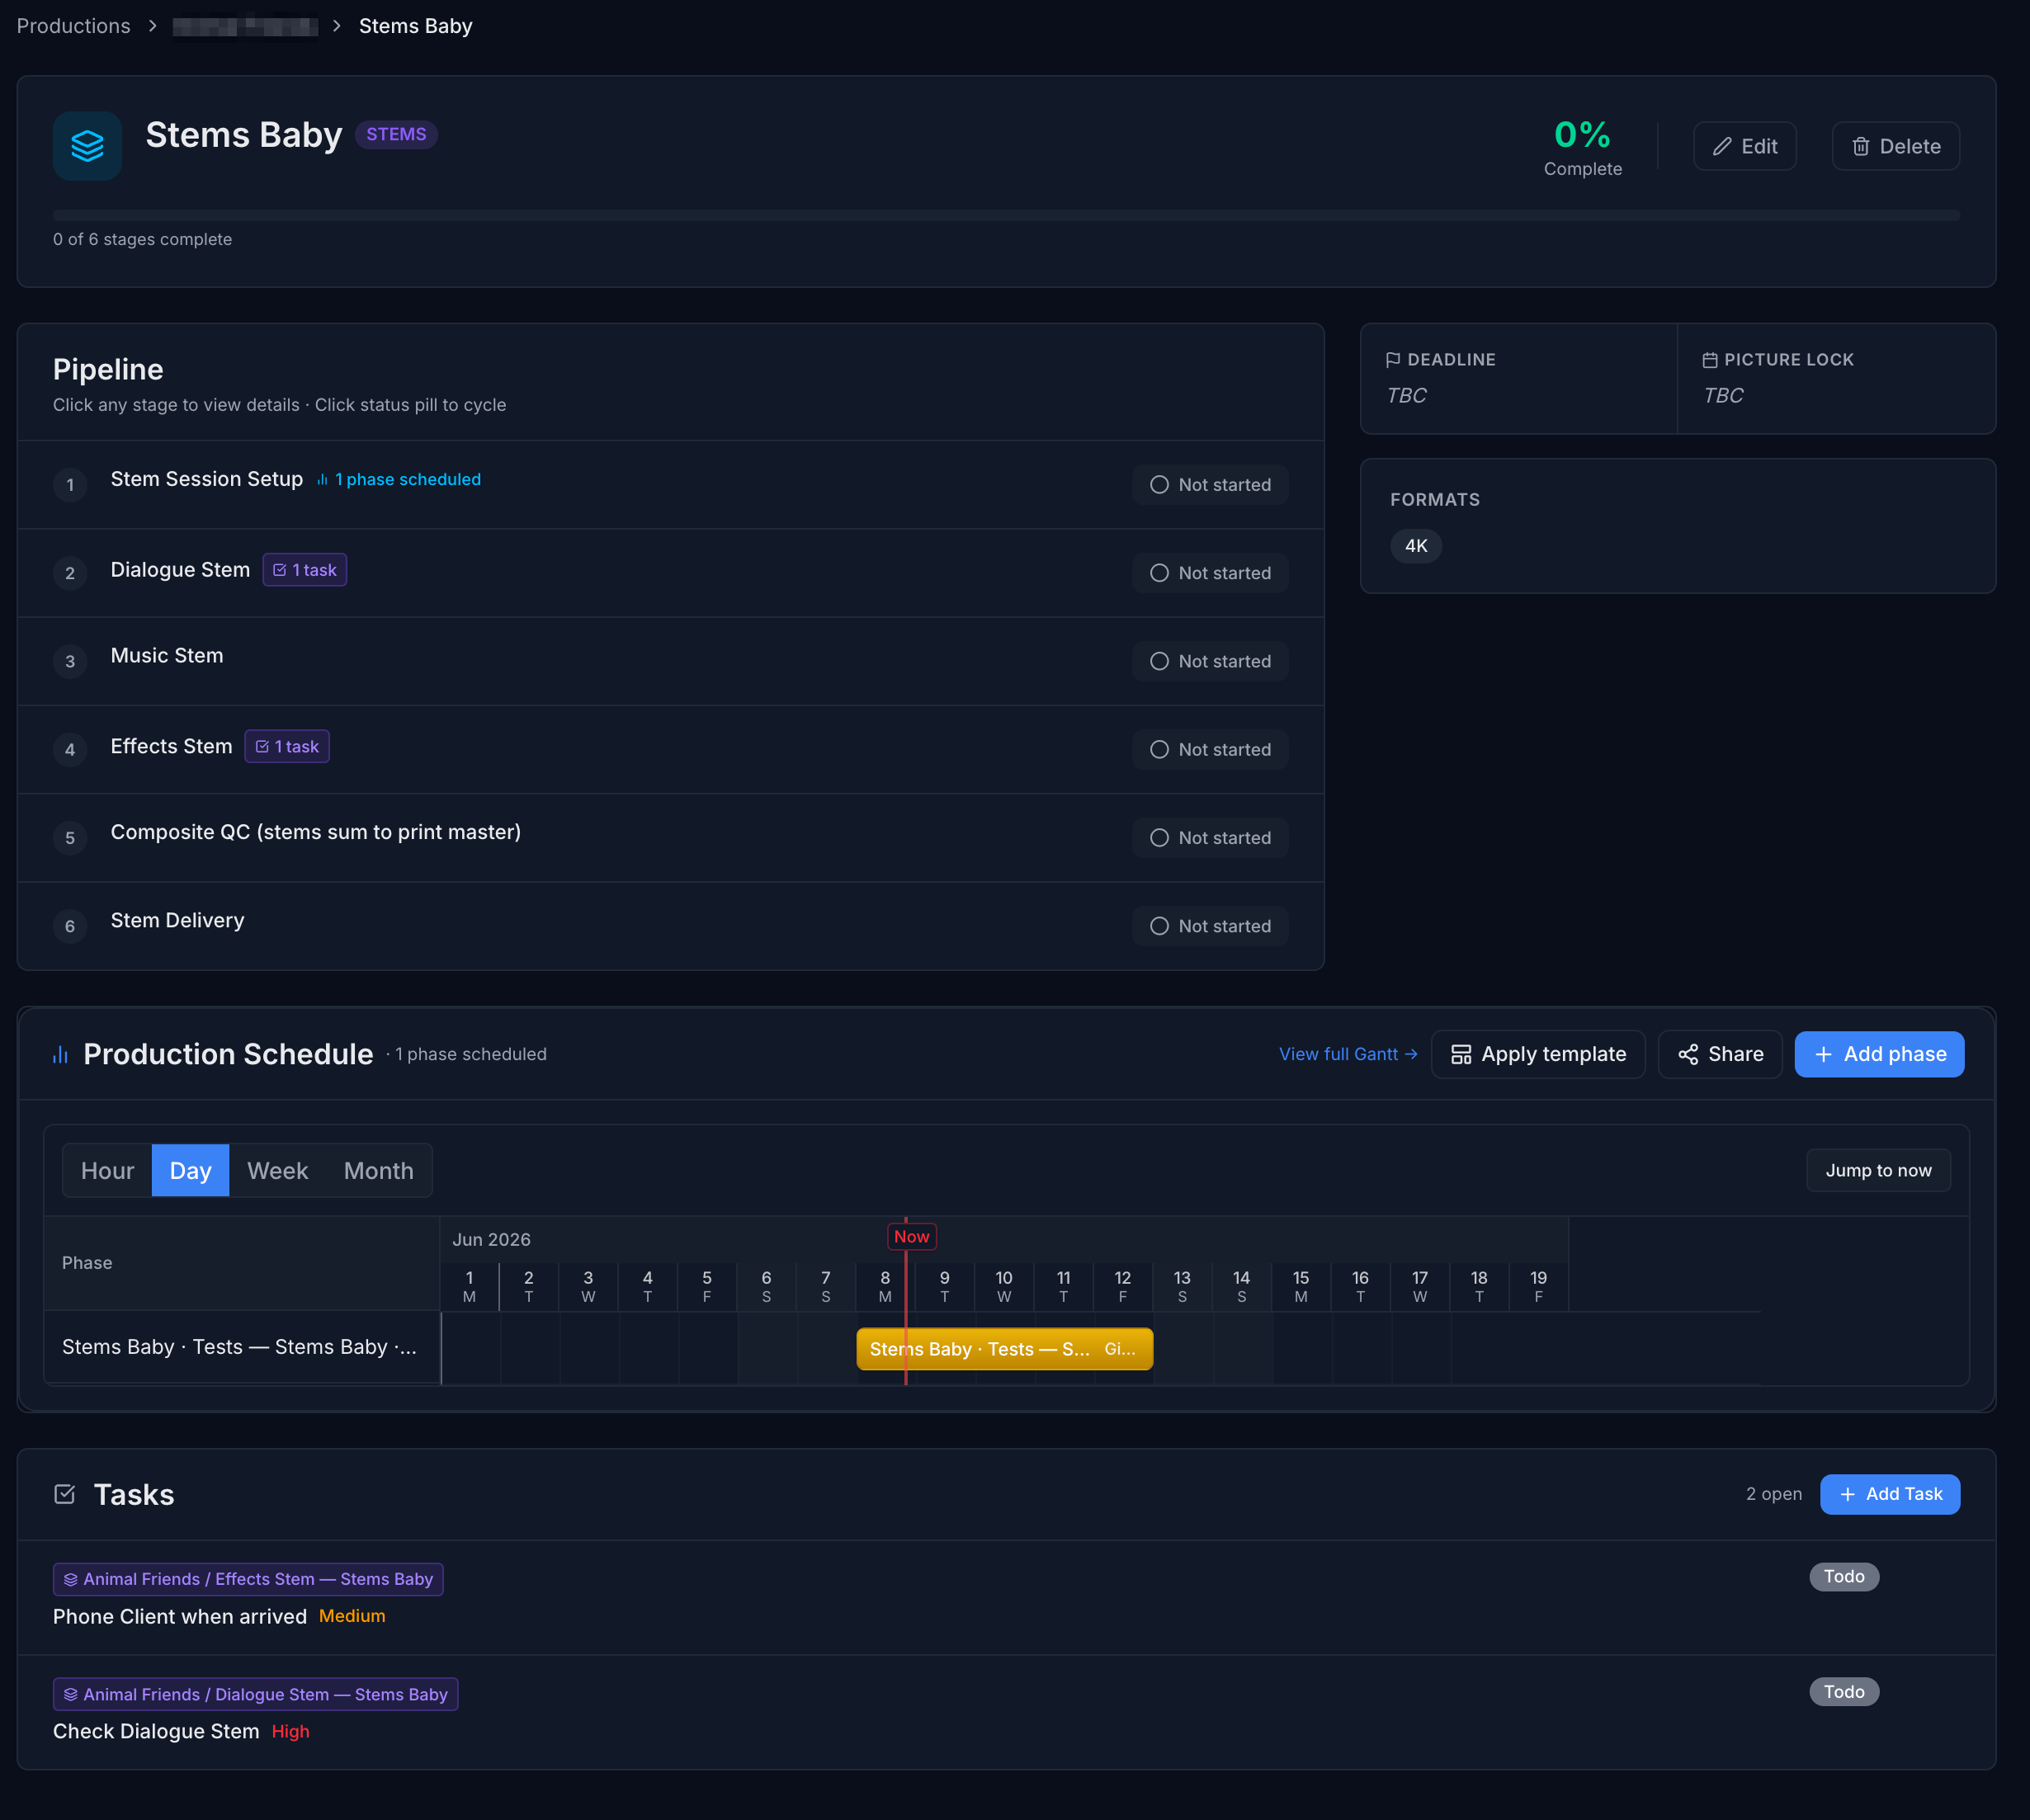
Task: Click the red Now timeline marker
Action: pos(911,1237)
